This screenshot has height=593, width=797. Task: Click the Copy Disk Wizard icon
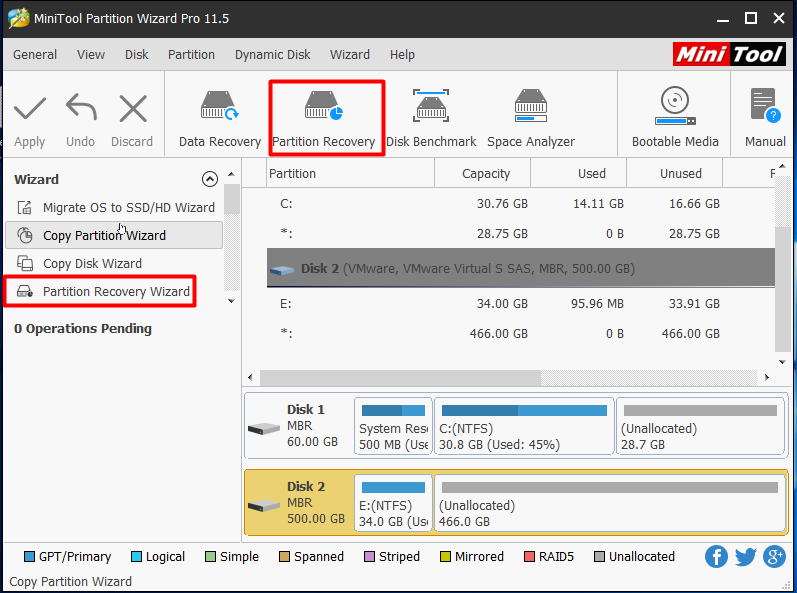click(25, 263)
